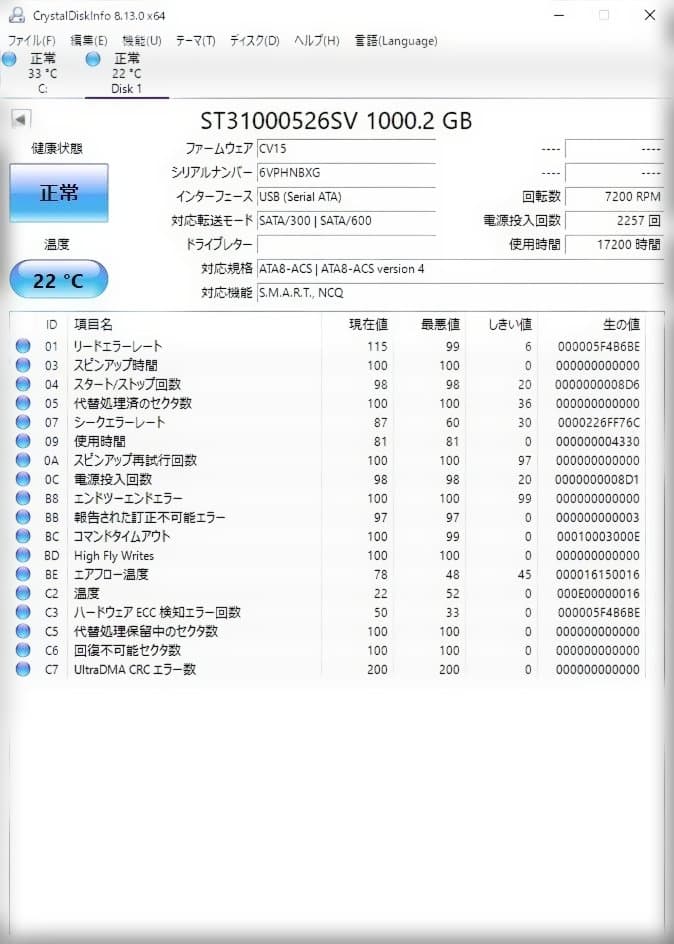The height and width of the screenshot is (944, 674).
Task: Close the CrystalDiskInfo window
Action: [650, 15]
